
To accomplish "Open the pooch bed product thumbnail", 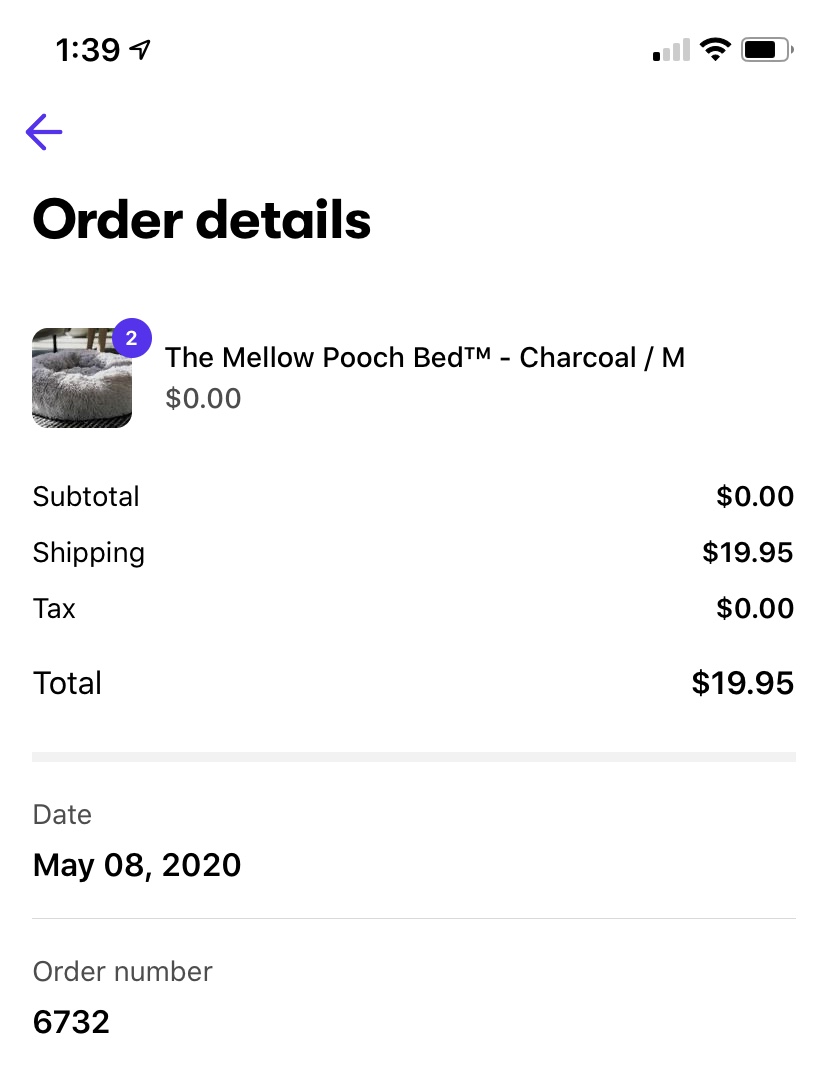I will tap(82, 378).
